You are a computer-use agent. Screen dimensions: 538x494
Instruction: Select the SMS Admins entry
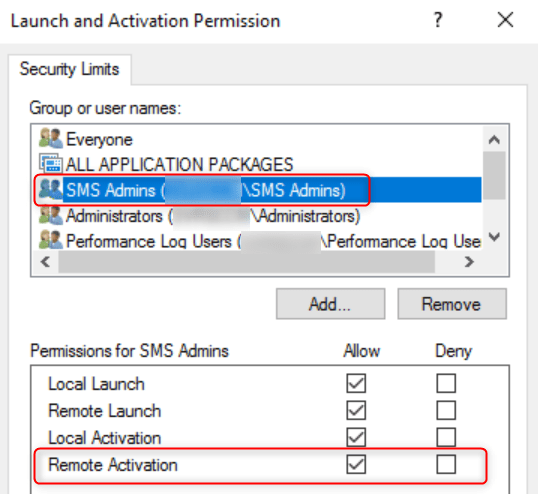259,190
